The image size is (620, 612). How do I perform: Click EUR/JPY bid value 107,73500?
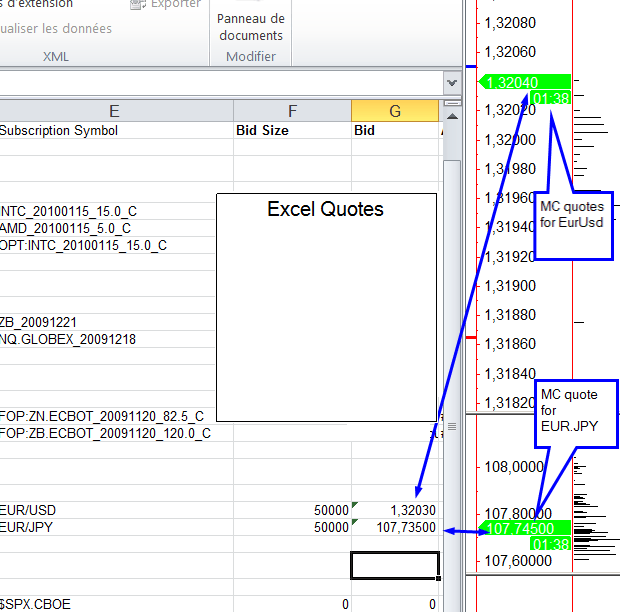click(395, 527)
